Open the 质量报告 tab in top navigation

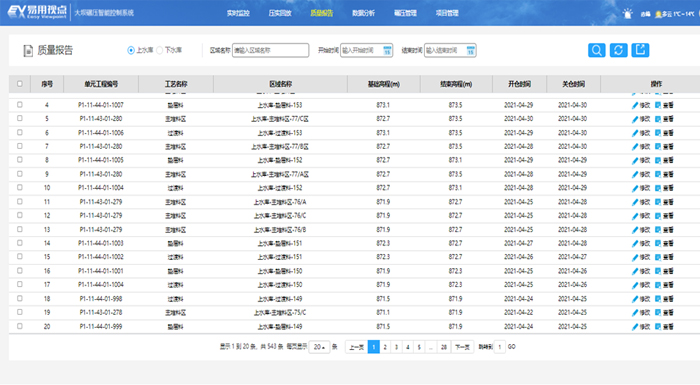321,13
